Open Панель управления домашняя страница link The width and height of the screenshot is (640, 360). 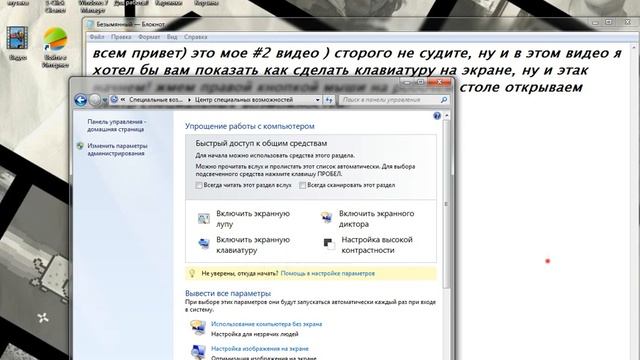116,125
